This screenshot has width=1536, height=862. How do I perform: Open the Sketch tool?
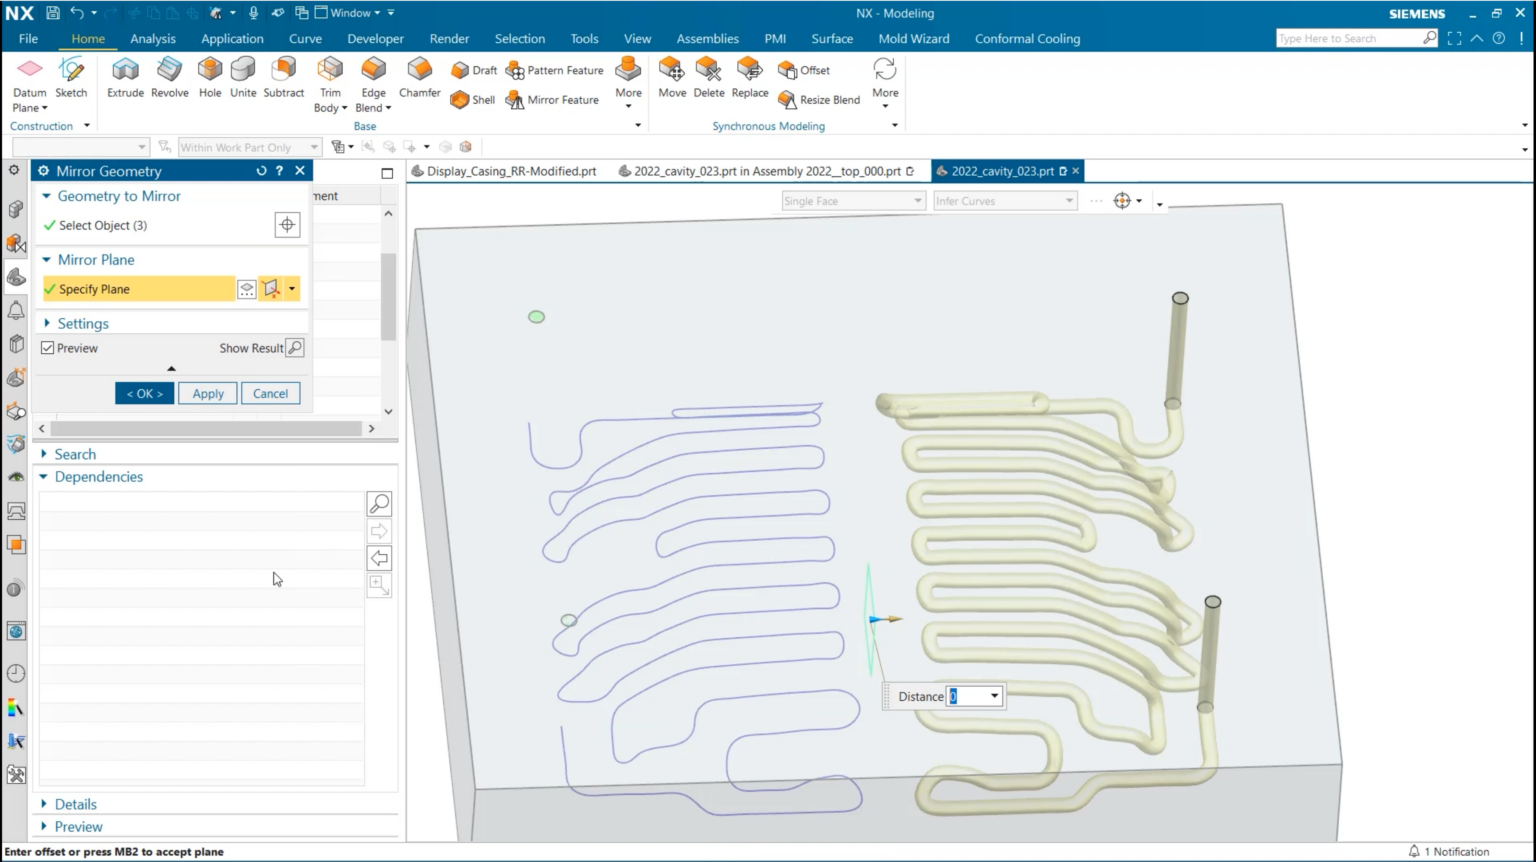point(71,80)
